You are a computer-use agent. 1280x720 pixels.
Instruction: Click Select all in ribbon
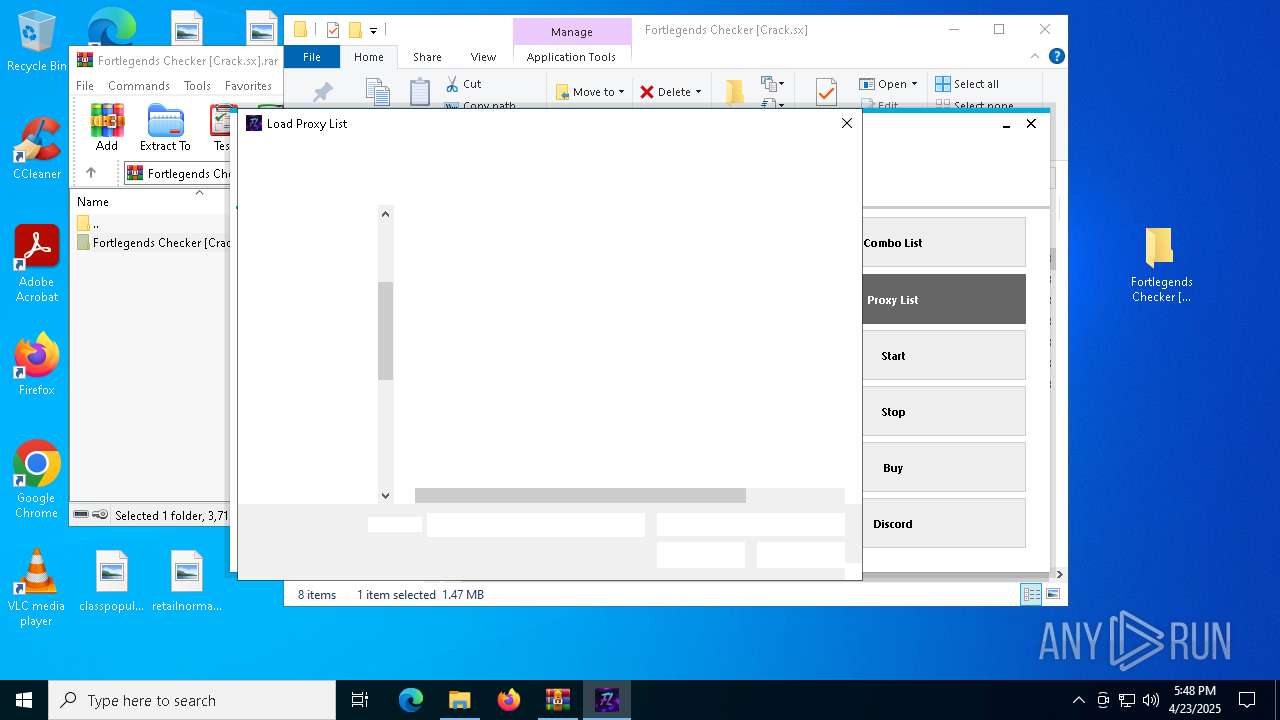pos(967,84)
